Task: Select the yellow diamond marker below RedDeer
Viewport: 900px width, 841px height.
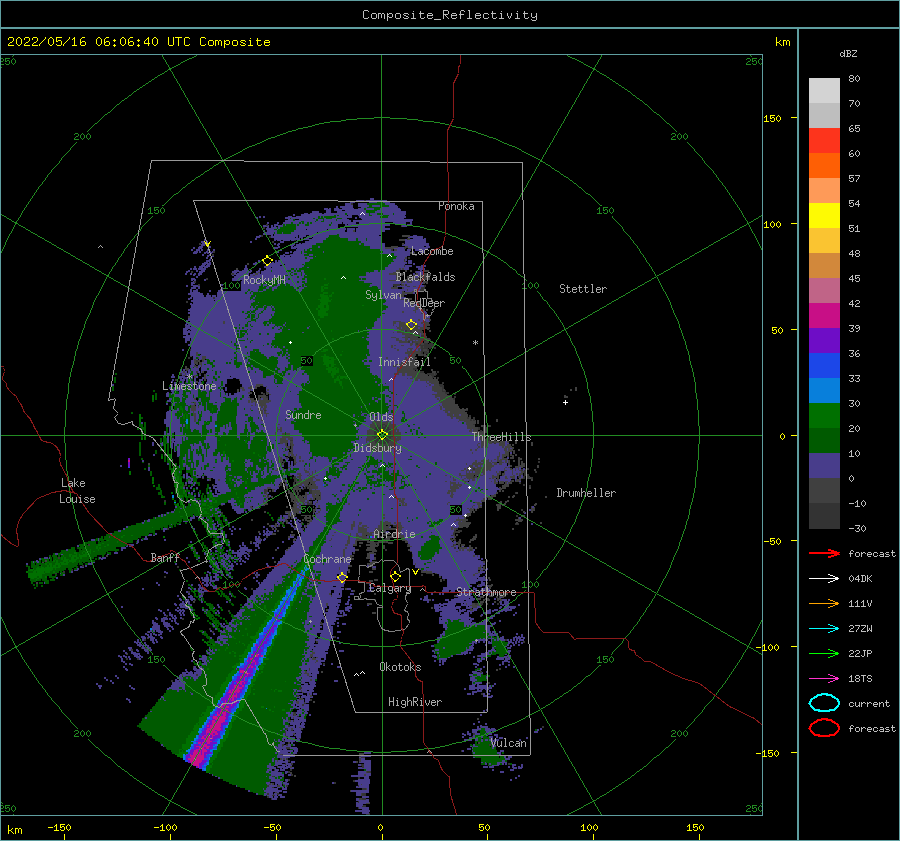Action: (x=412, y=325)
